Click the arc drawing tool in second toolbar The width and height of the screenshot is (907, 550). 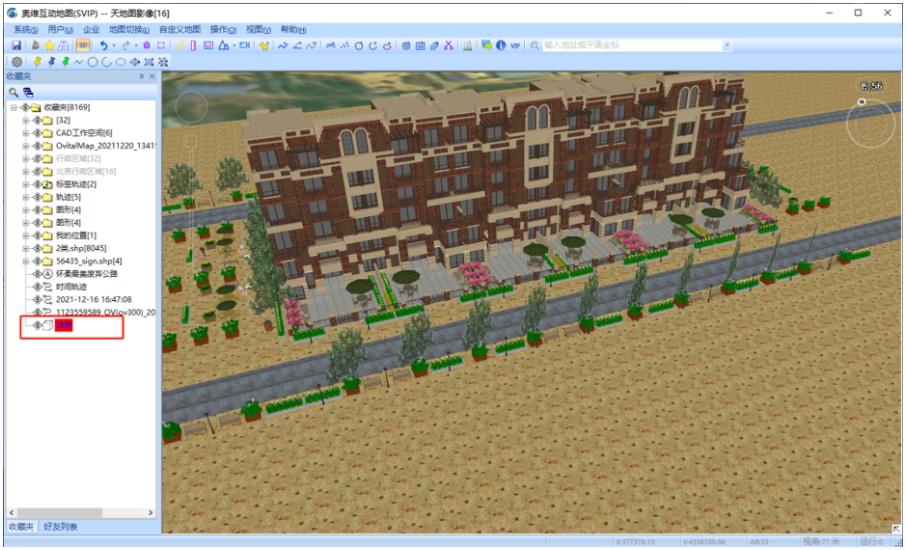click(106, 61)
